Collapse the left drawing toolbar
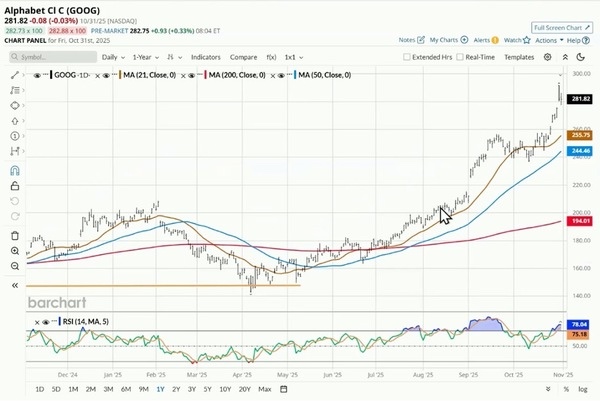 pos(15,286)
